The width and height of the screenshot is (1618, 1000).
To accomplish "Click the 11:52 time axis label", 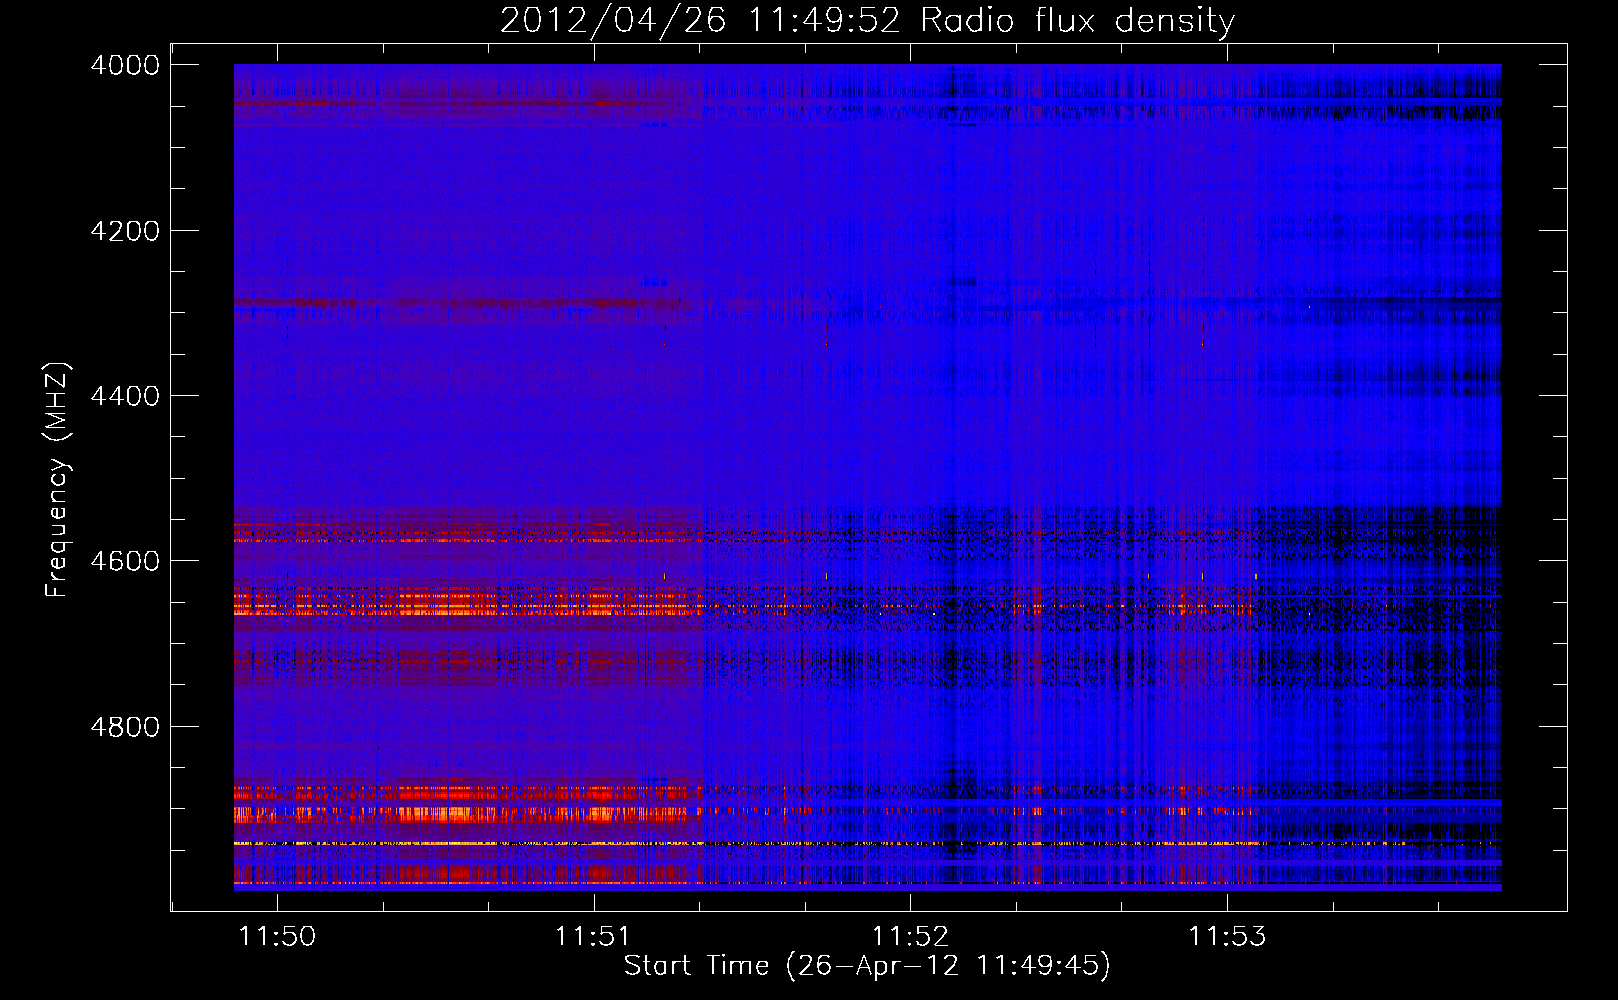I will point(910,937).
